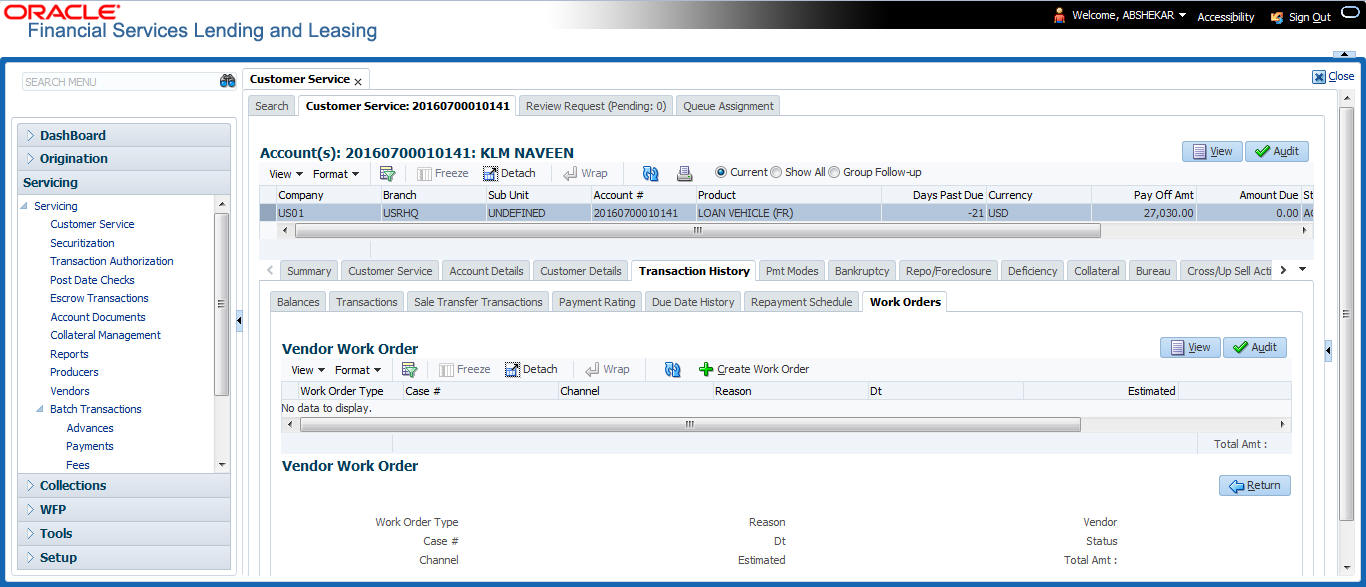Viewport: 1366px width, 587px height.
Task: Select the Current radio button
Action: click(x=721, y=172)
